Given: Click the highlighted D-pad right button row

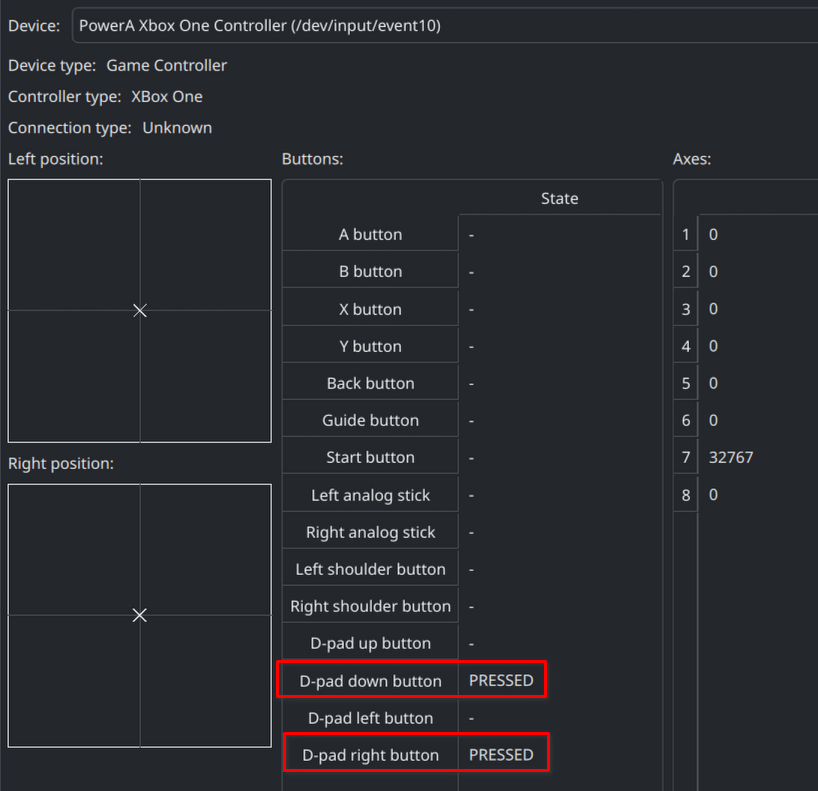Looking at the screenshot, I should (370, 753).
